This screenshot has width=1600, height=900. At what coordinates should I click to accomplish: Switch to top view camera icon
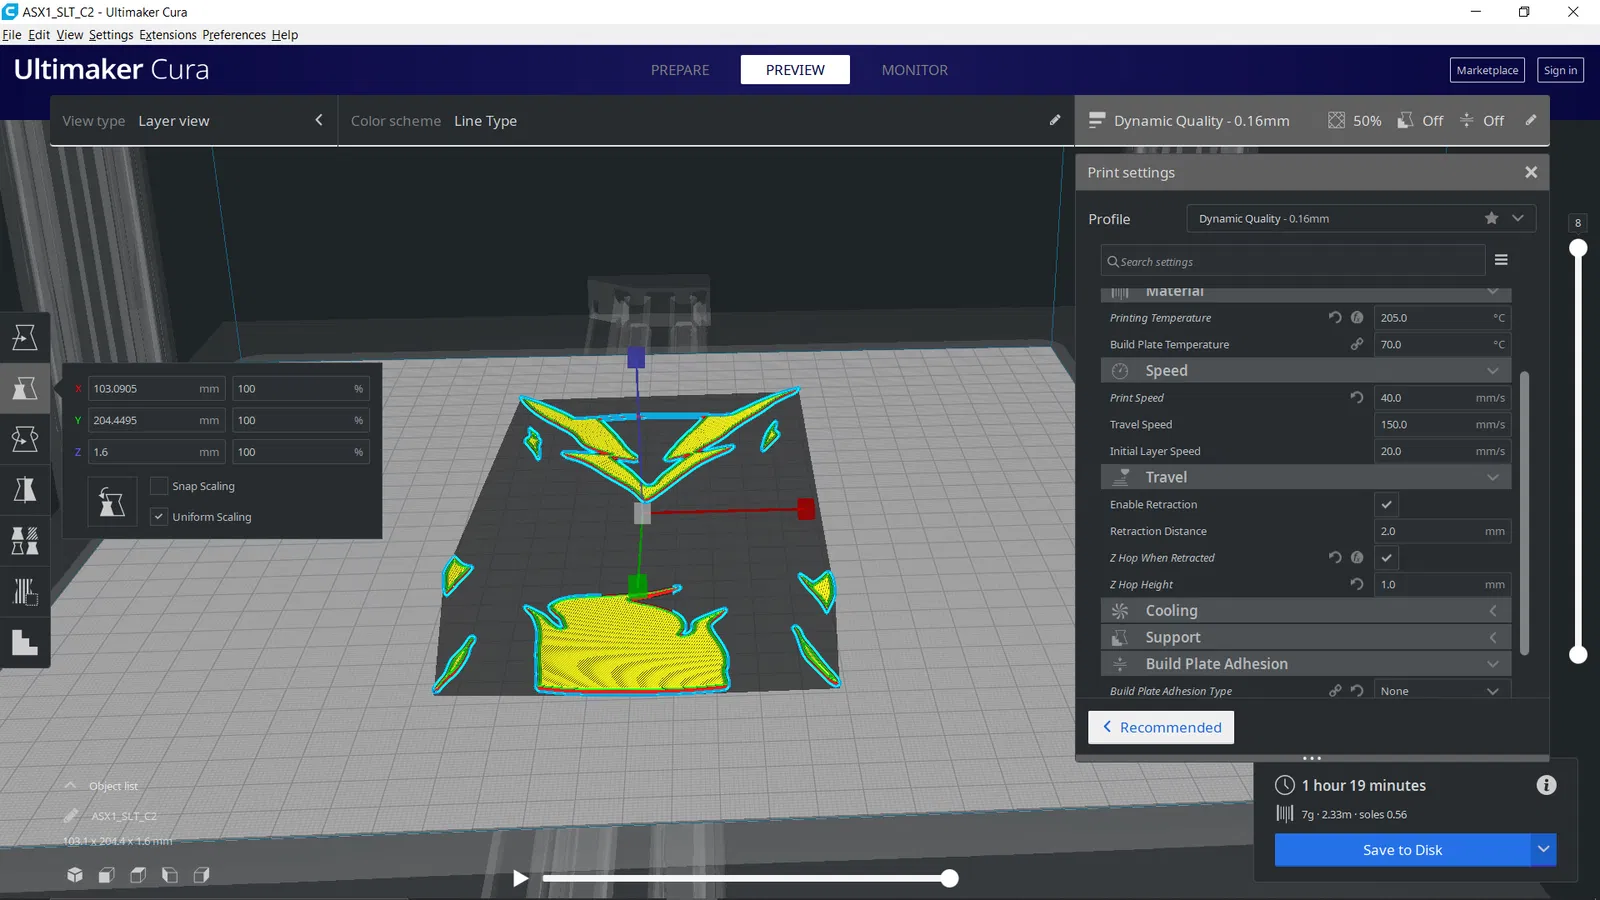point(138,875)
